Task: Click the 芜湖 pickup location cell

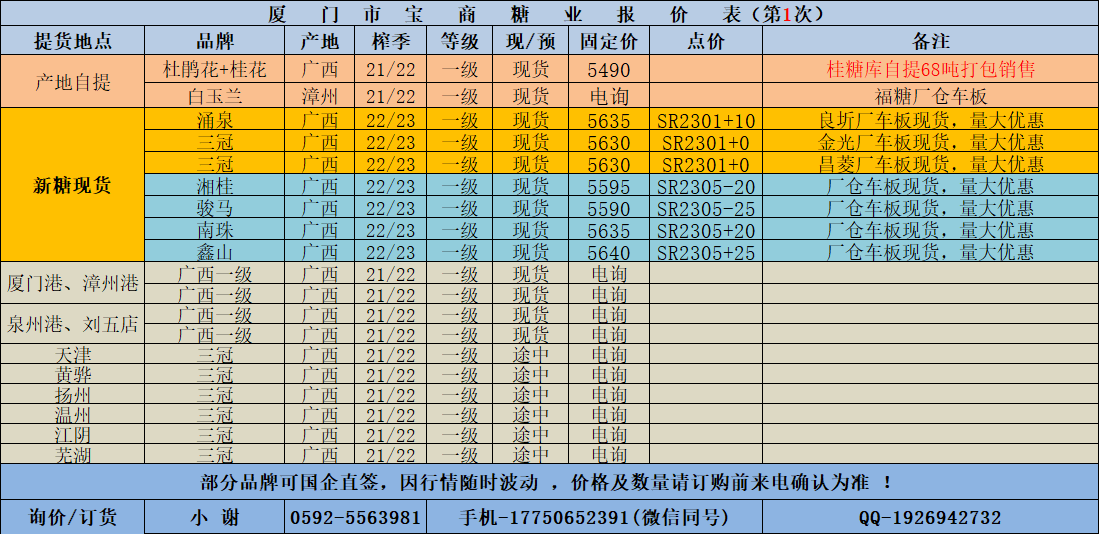Action: [73, 455]
